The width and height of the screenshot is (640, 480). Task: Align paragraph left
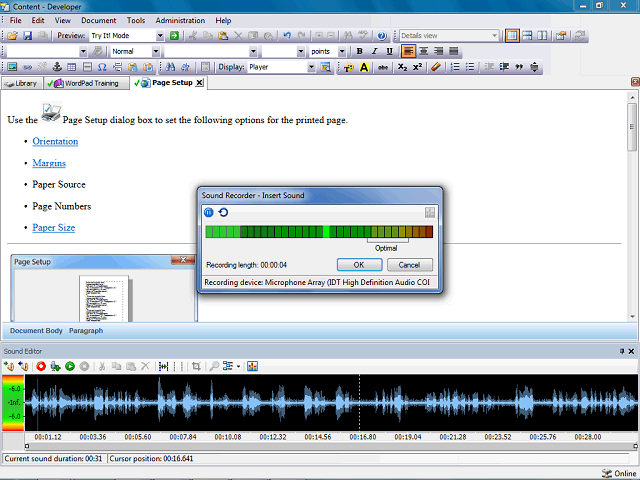408,51
